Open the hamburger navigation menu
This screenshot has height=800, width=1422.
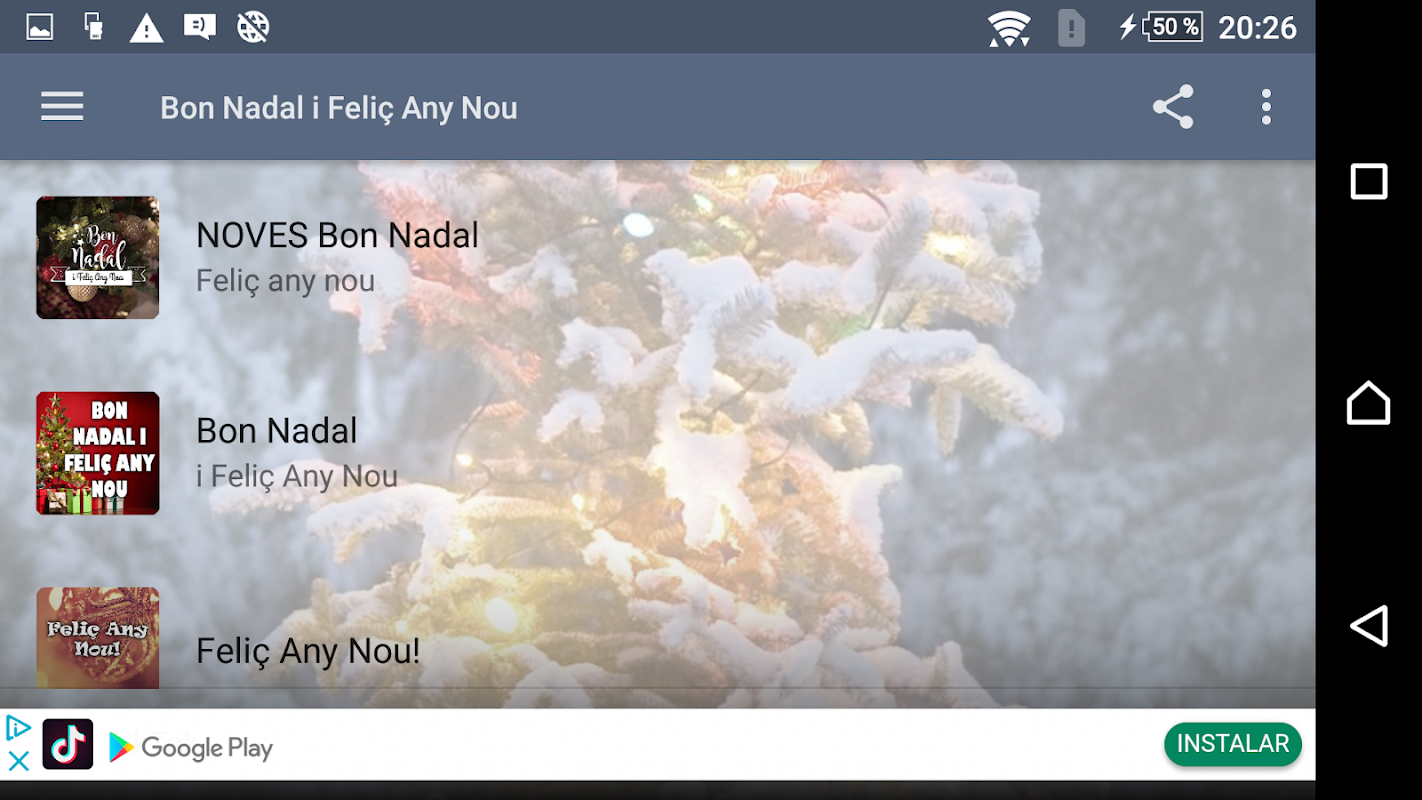tap(62, 106)
